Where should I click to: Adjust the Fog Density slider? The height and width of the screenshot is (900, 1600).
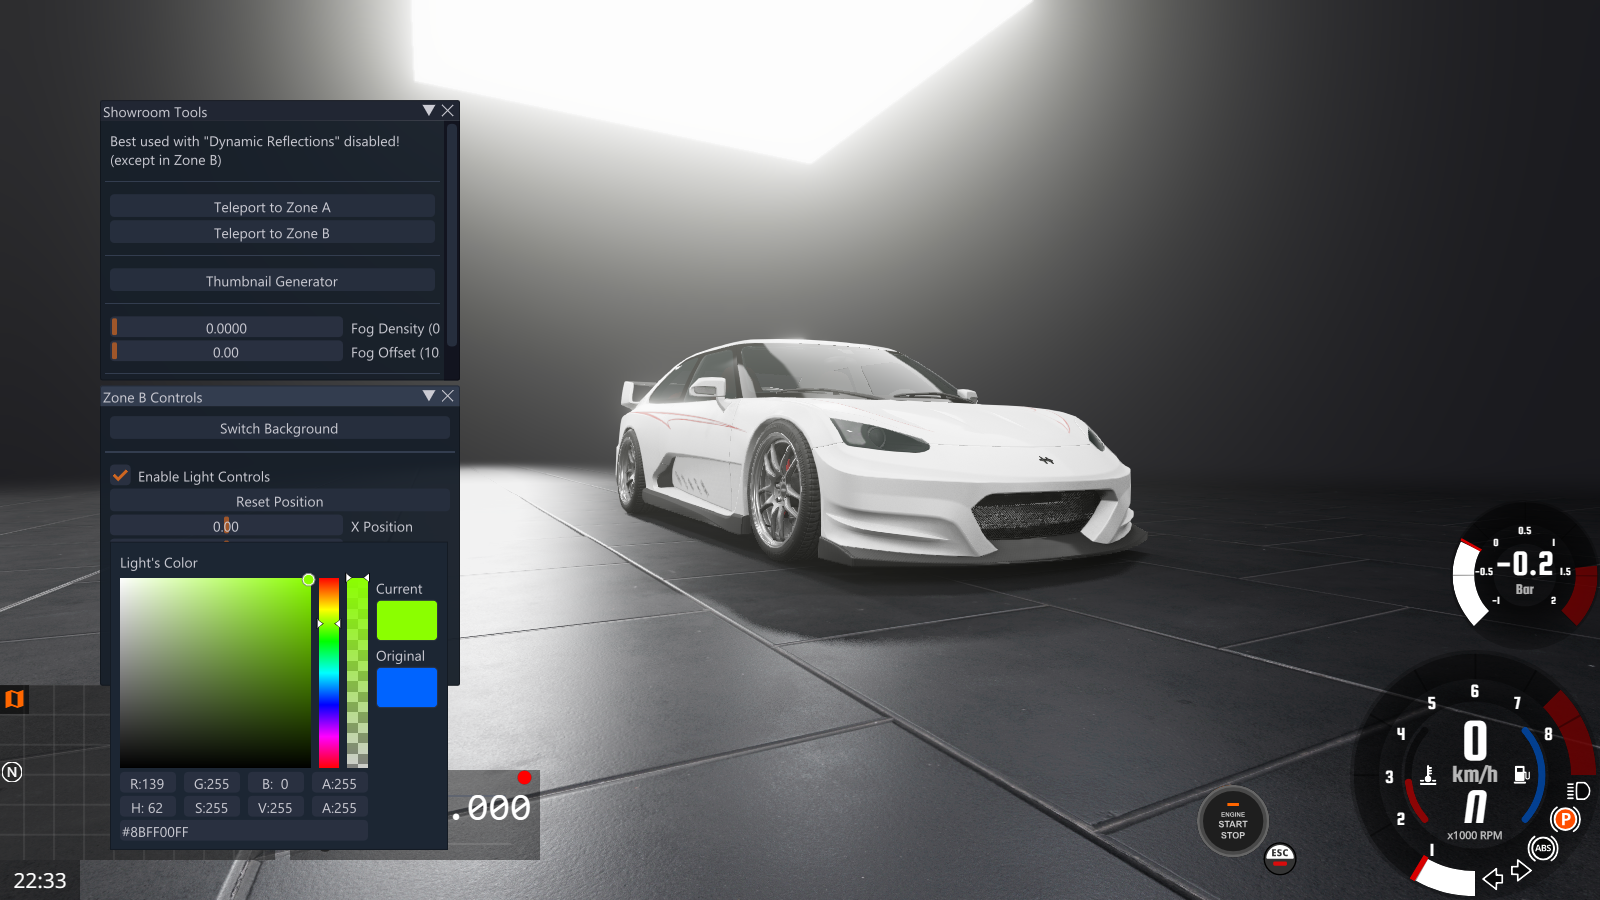[226, 328]
